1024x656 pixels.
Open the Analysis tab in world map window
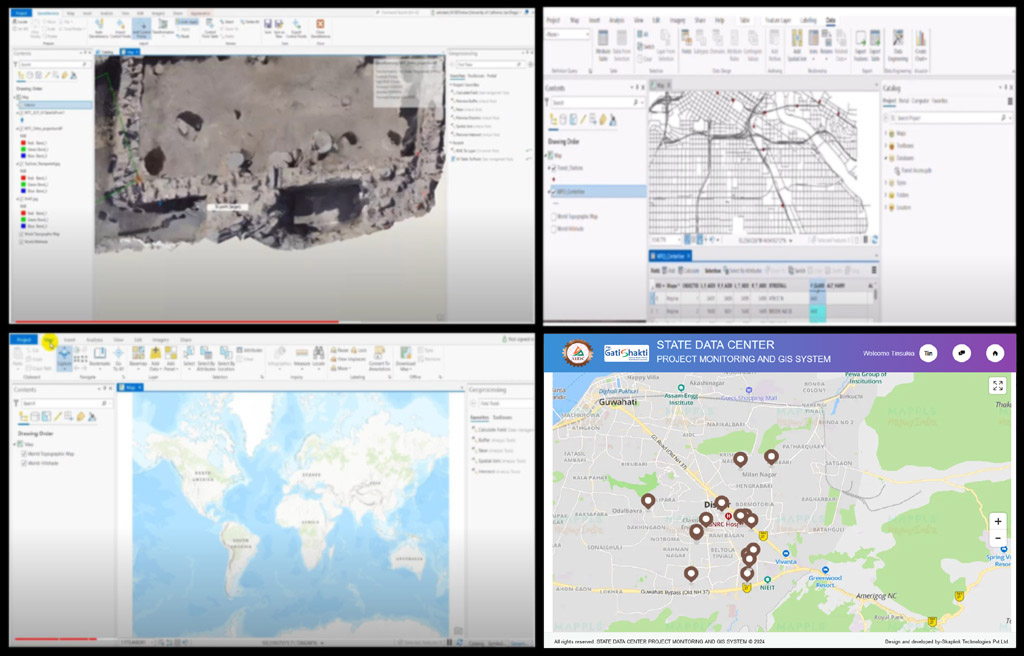click(95, 339)
